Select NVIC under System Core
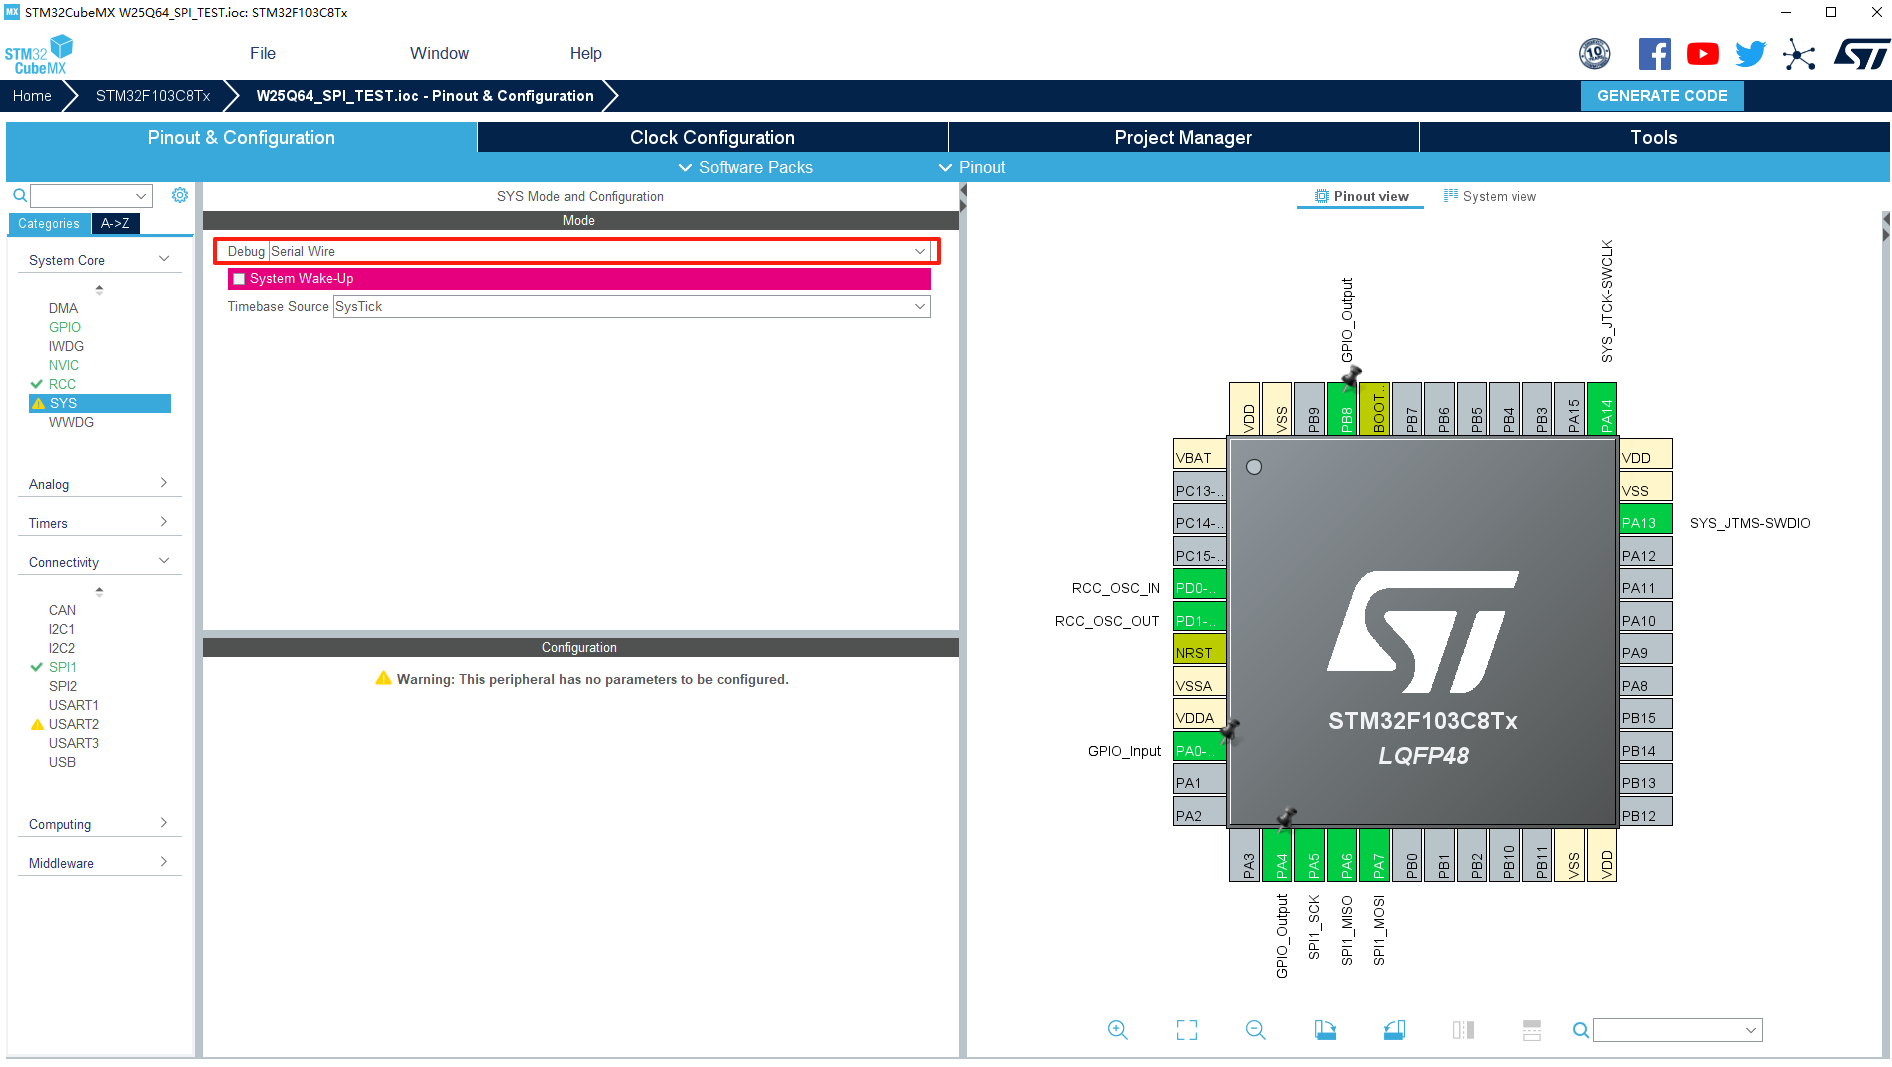Image resolution: width=1892 pixels, height=1067 pixels. tap(64, 365)
